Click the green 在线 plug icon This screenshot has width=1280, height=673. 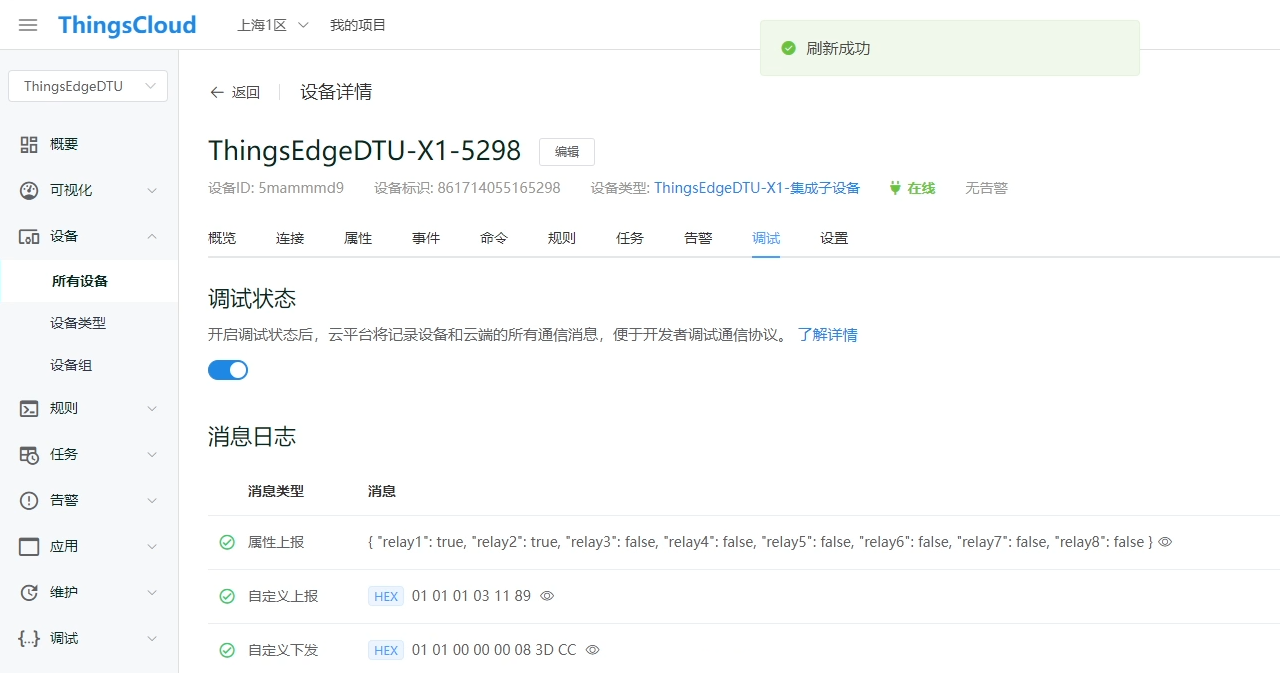pyautogui.click(x=895, y=188)
